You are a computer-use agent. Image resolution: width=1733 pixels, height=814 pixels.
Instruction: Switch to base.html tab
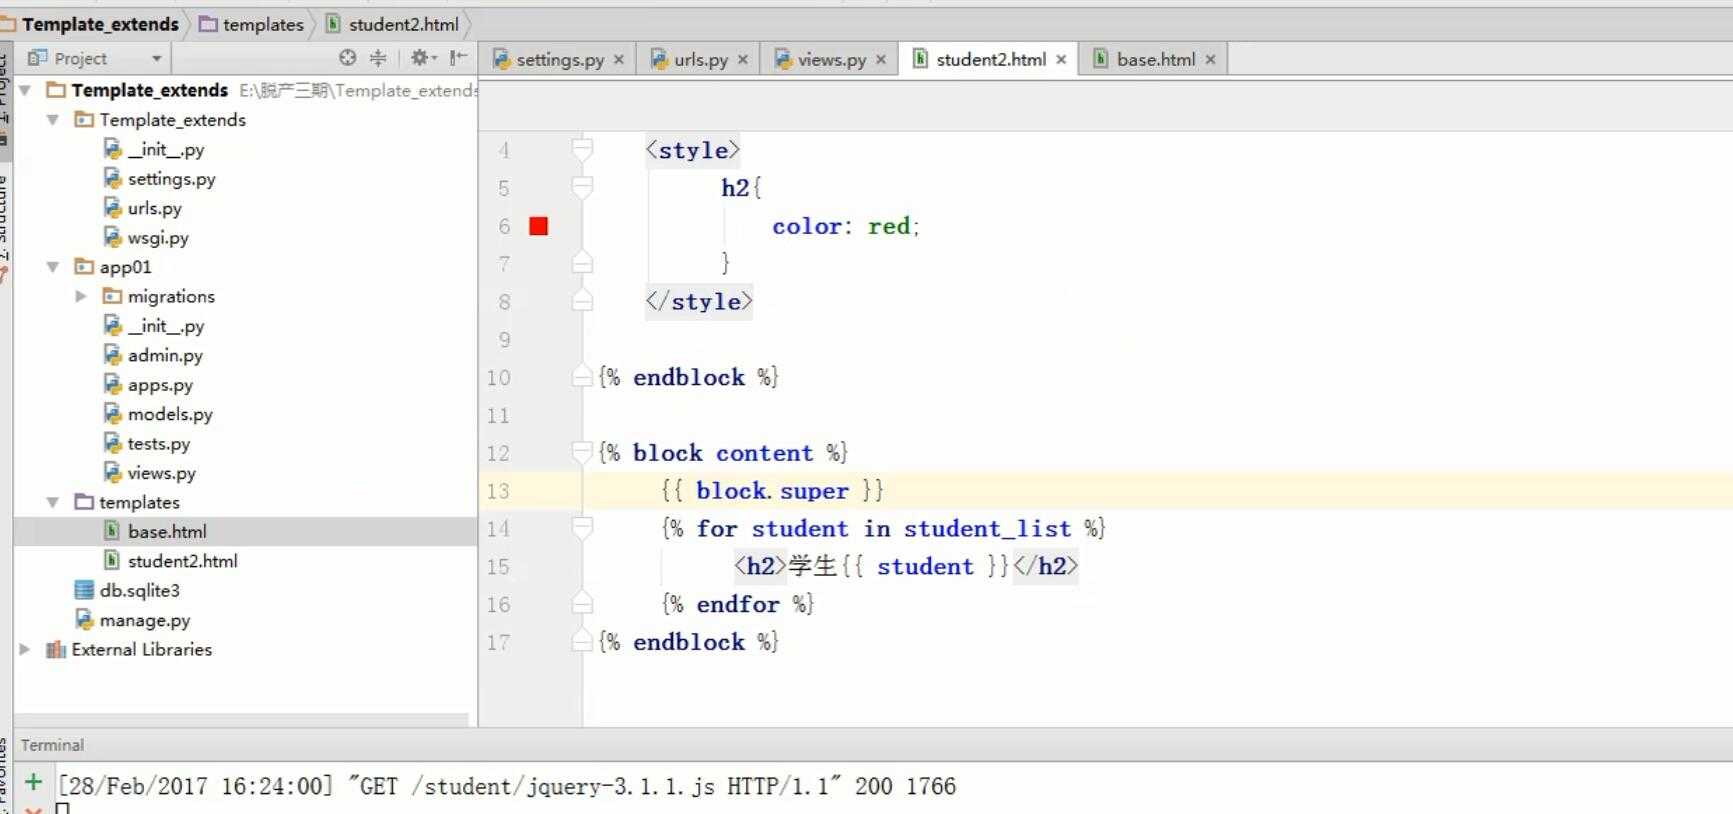click(1155, 59)
